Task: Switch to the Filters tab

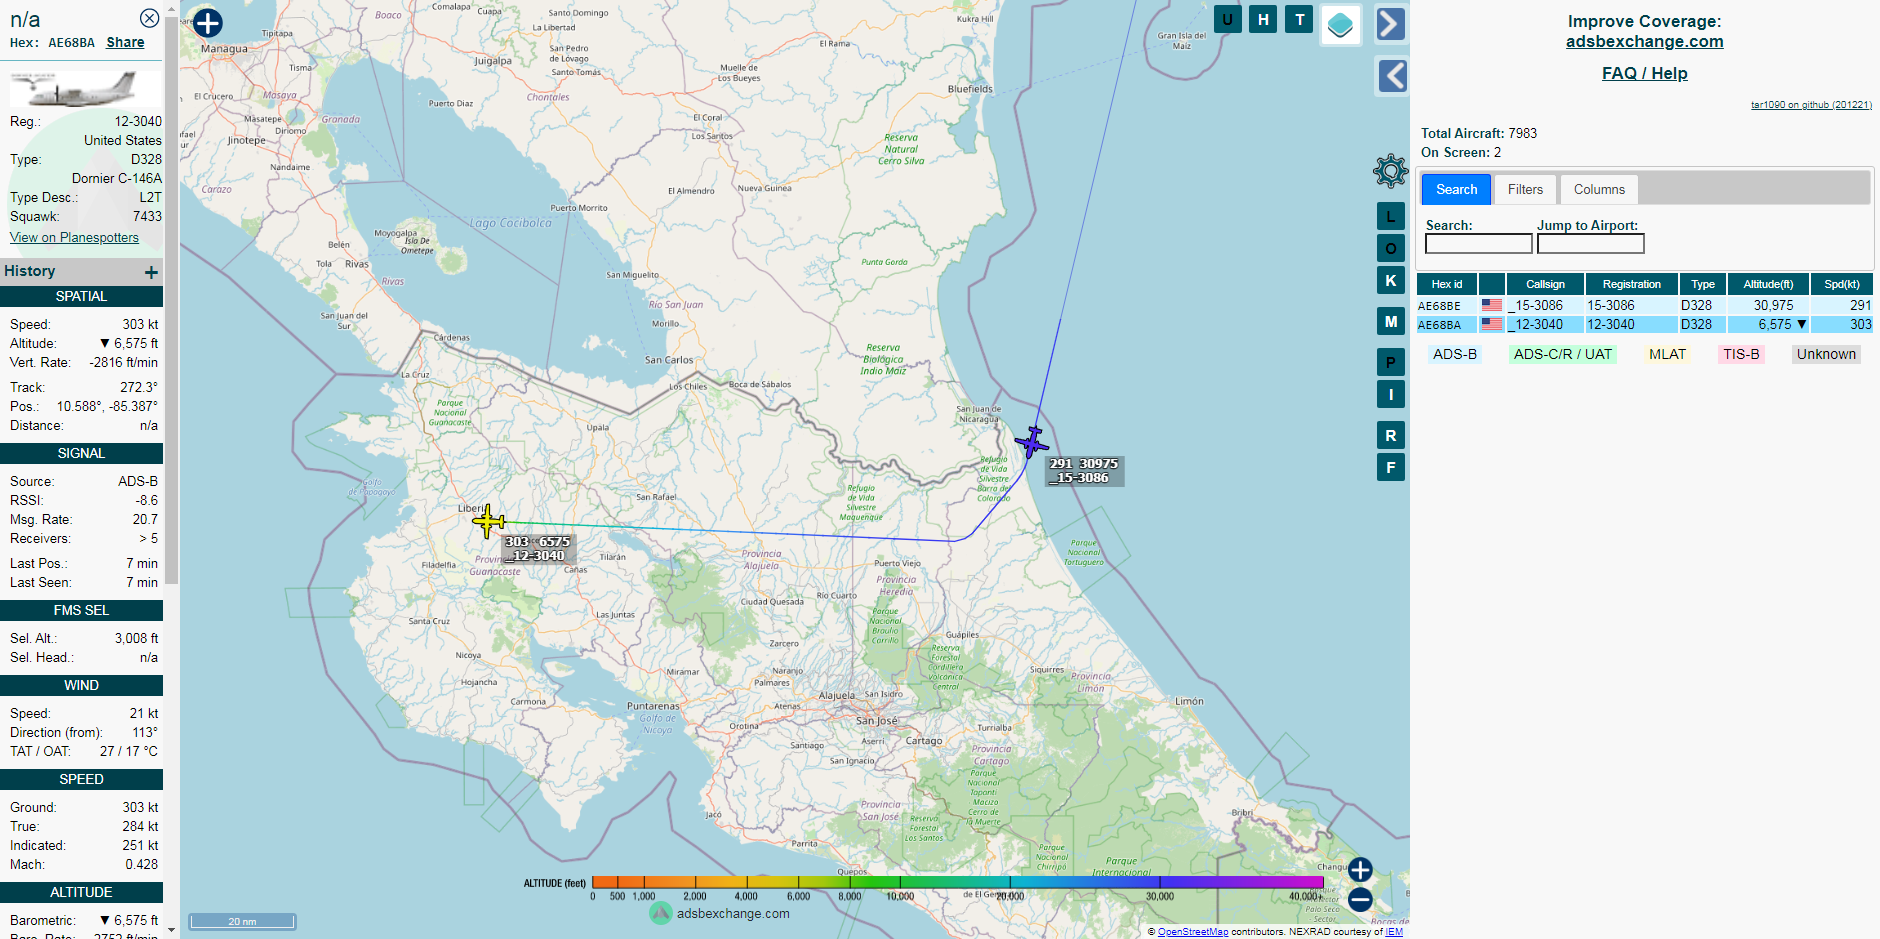Action: 1525,189
